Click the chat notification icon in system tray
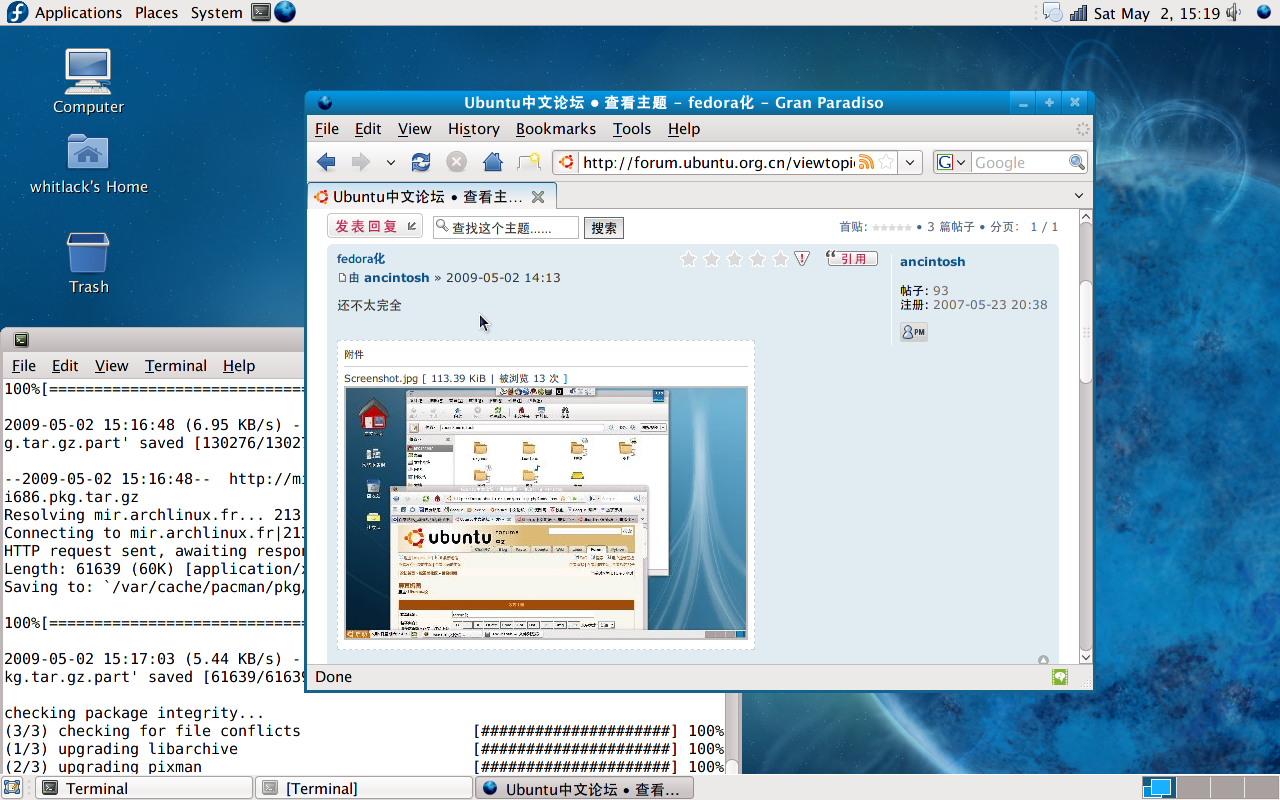The height and width of the screenshot is (800, 1280). tap(1052, 12)
